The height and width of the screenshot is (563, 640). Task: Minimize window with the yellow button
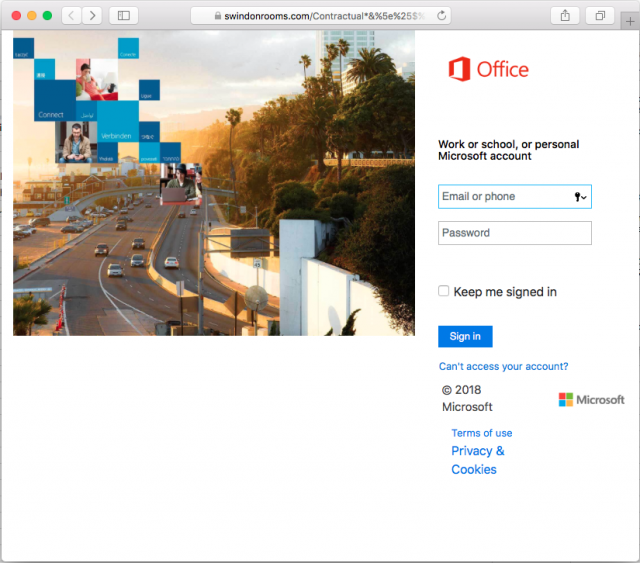click(x=32, y=16)
